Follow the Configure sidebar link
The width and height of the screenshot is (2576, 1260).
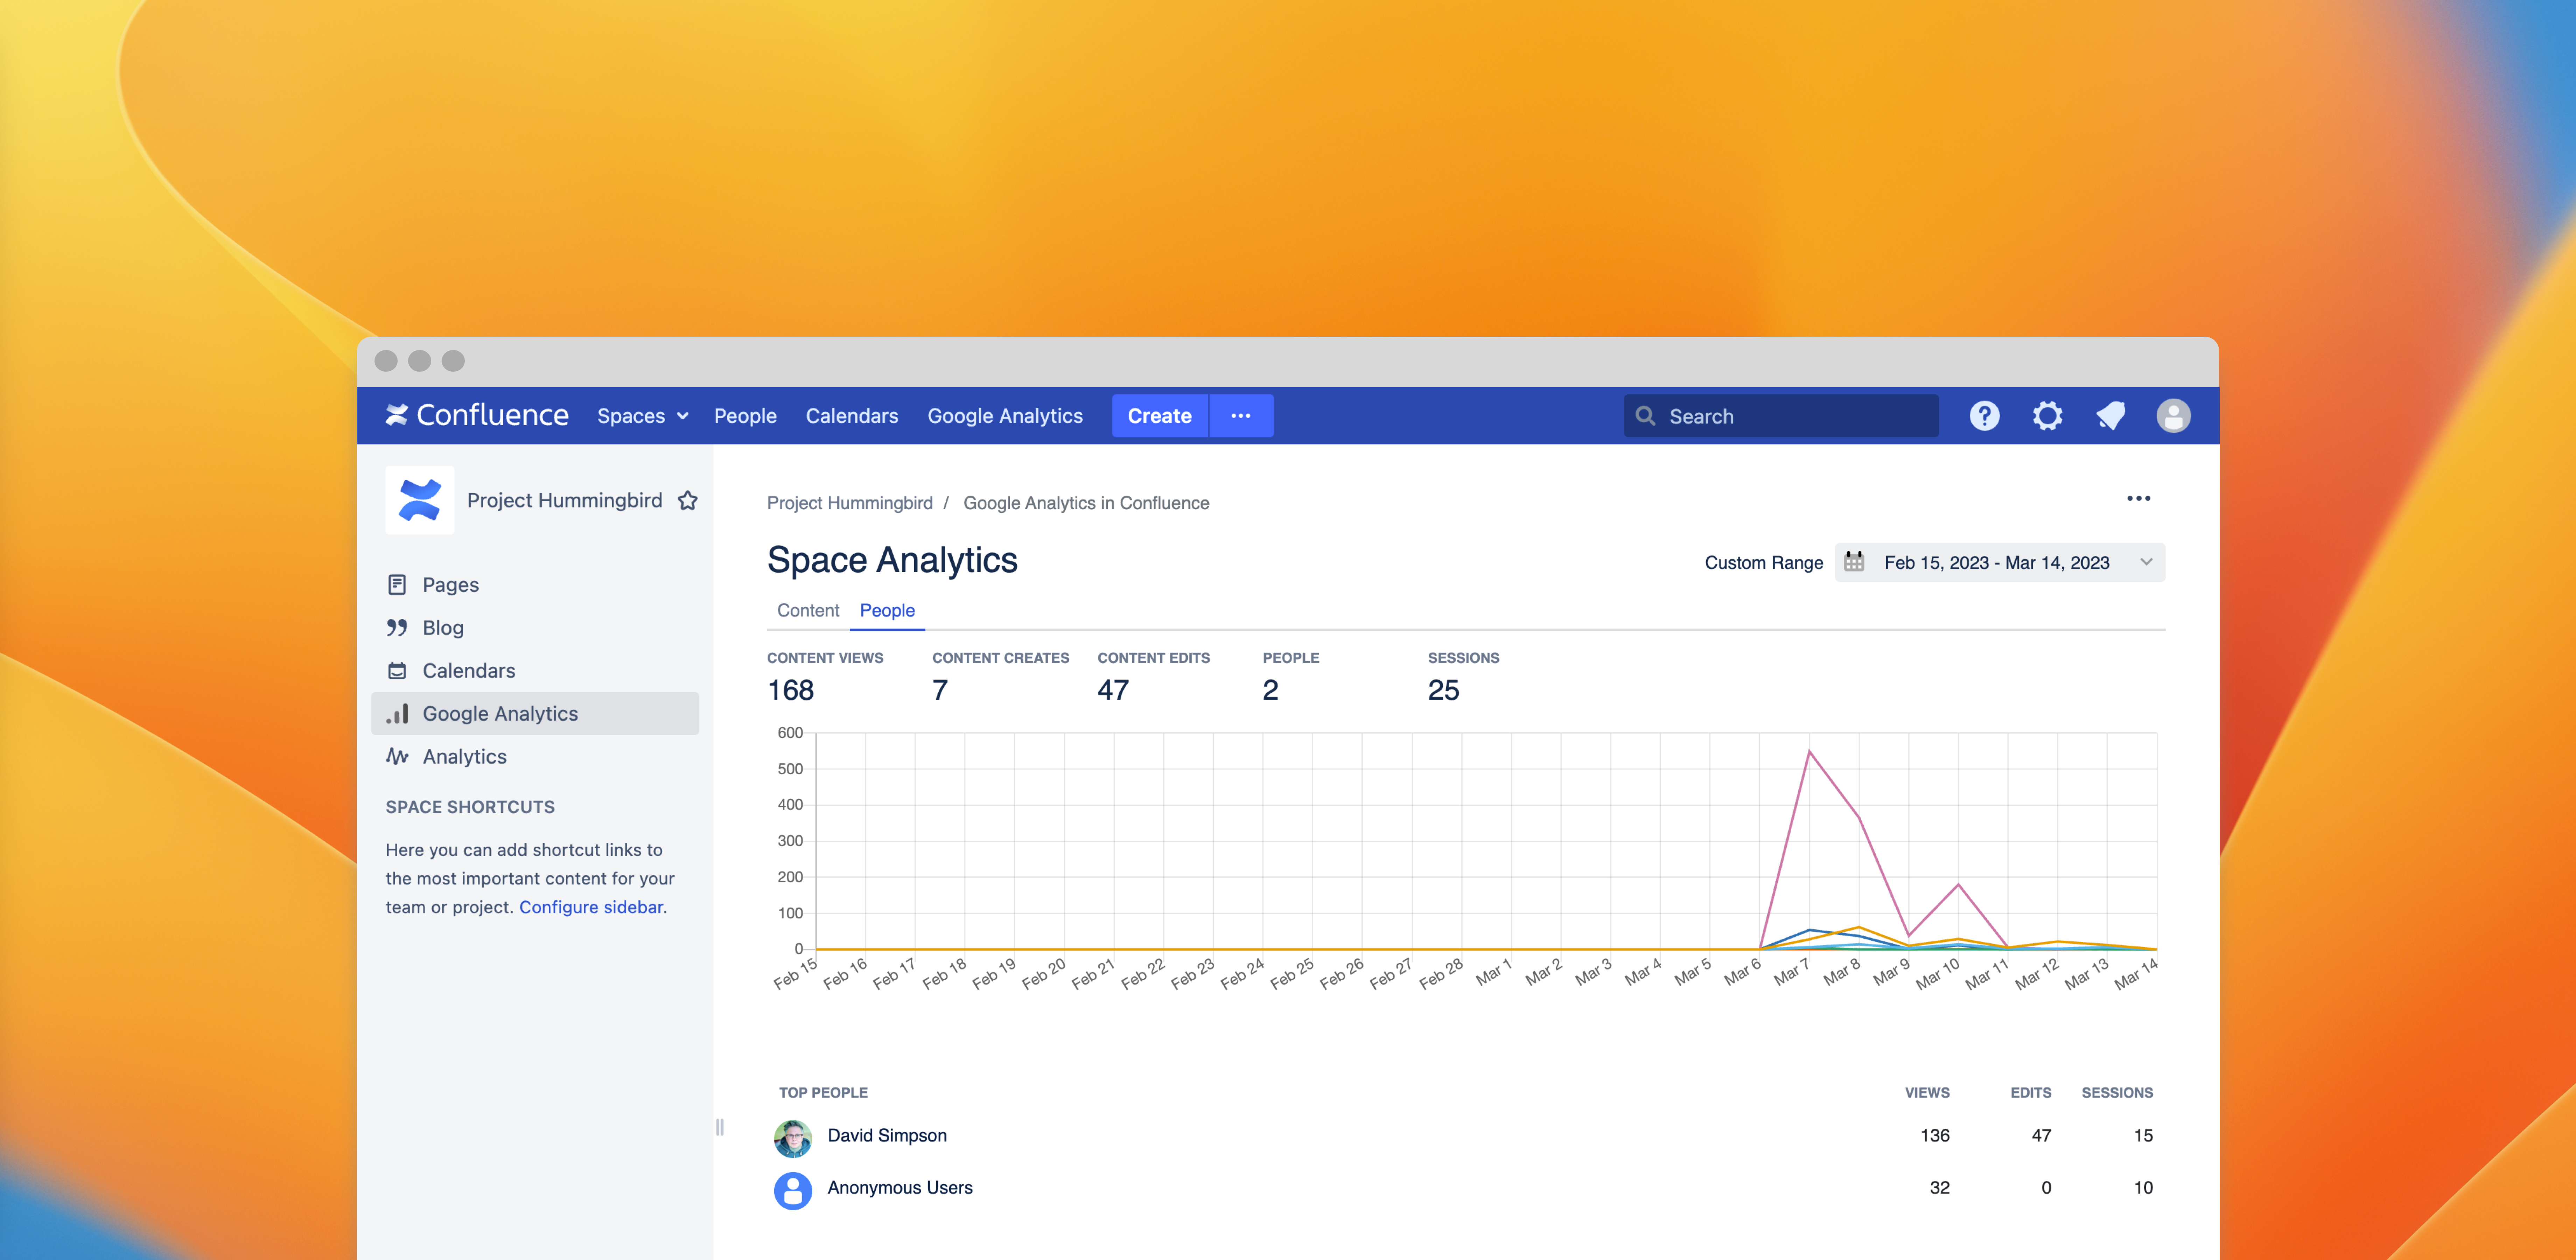coord(591,907)
